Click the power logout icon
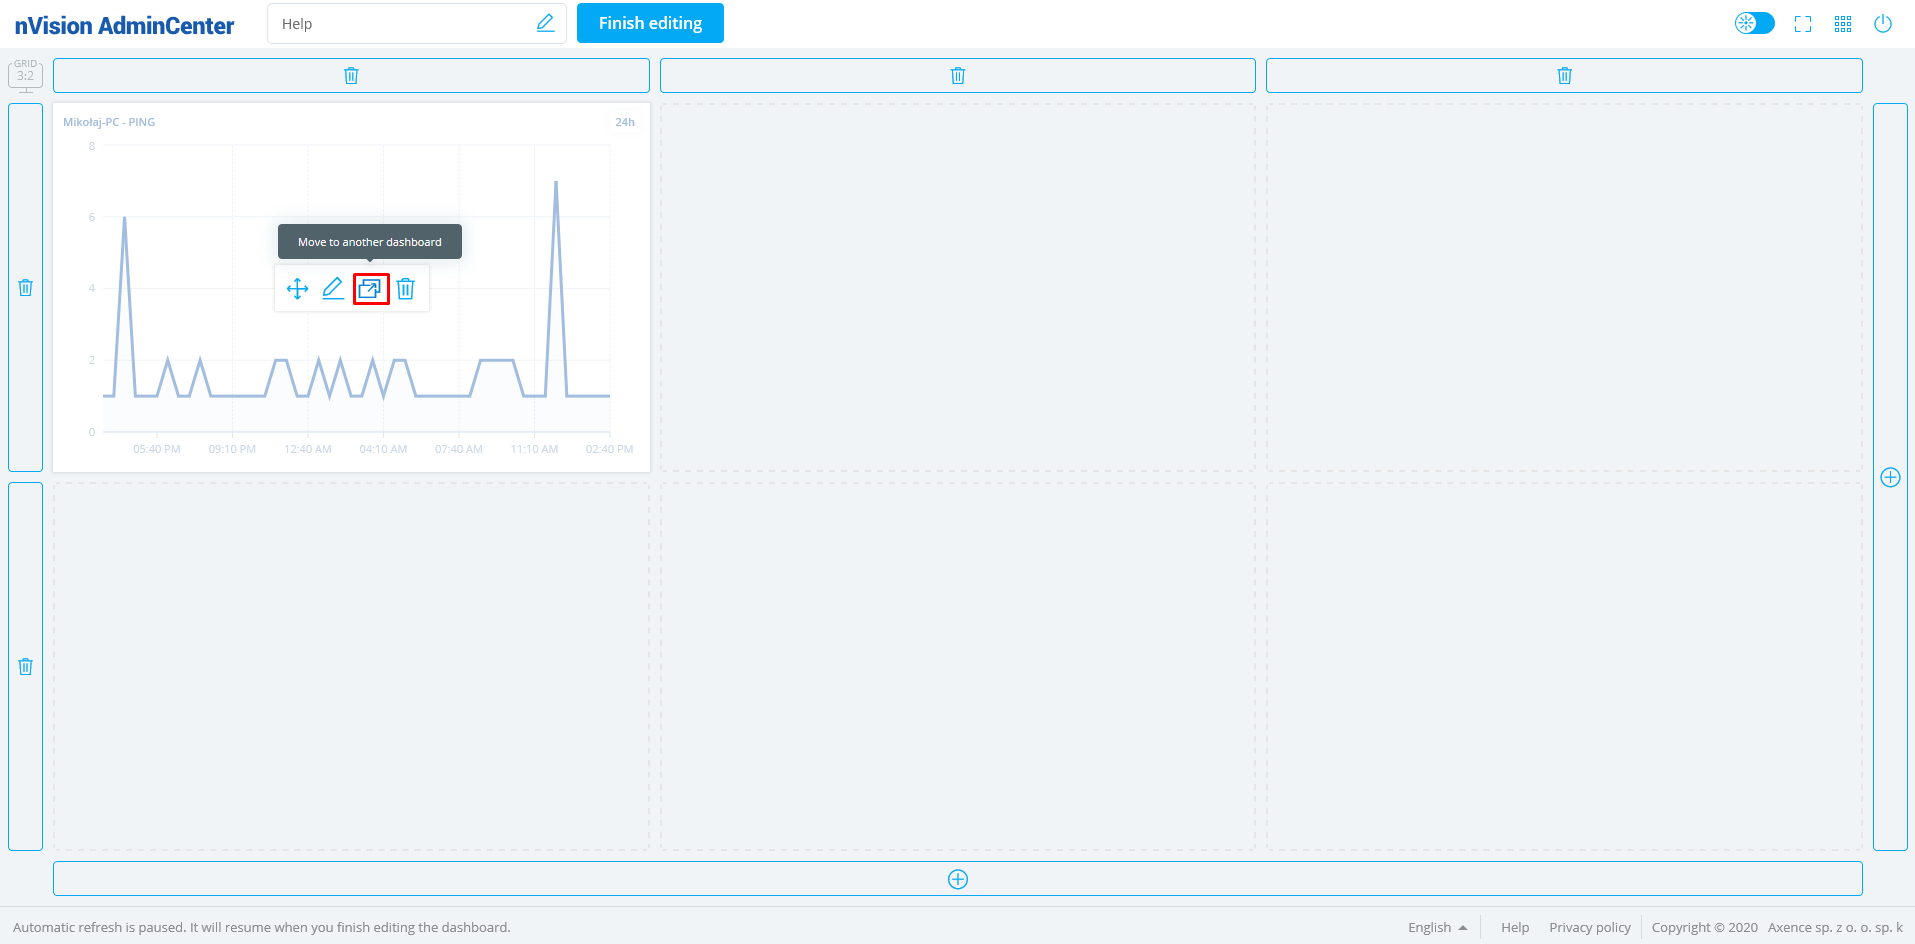This screenshot has width=1915, height=944. pos(1883,24)
